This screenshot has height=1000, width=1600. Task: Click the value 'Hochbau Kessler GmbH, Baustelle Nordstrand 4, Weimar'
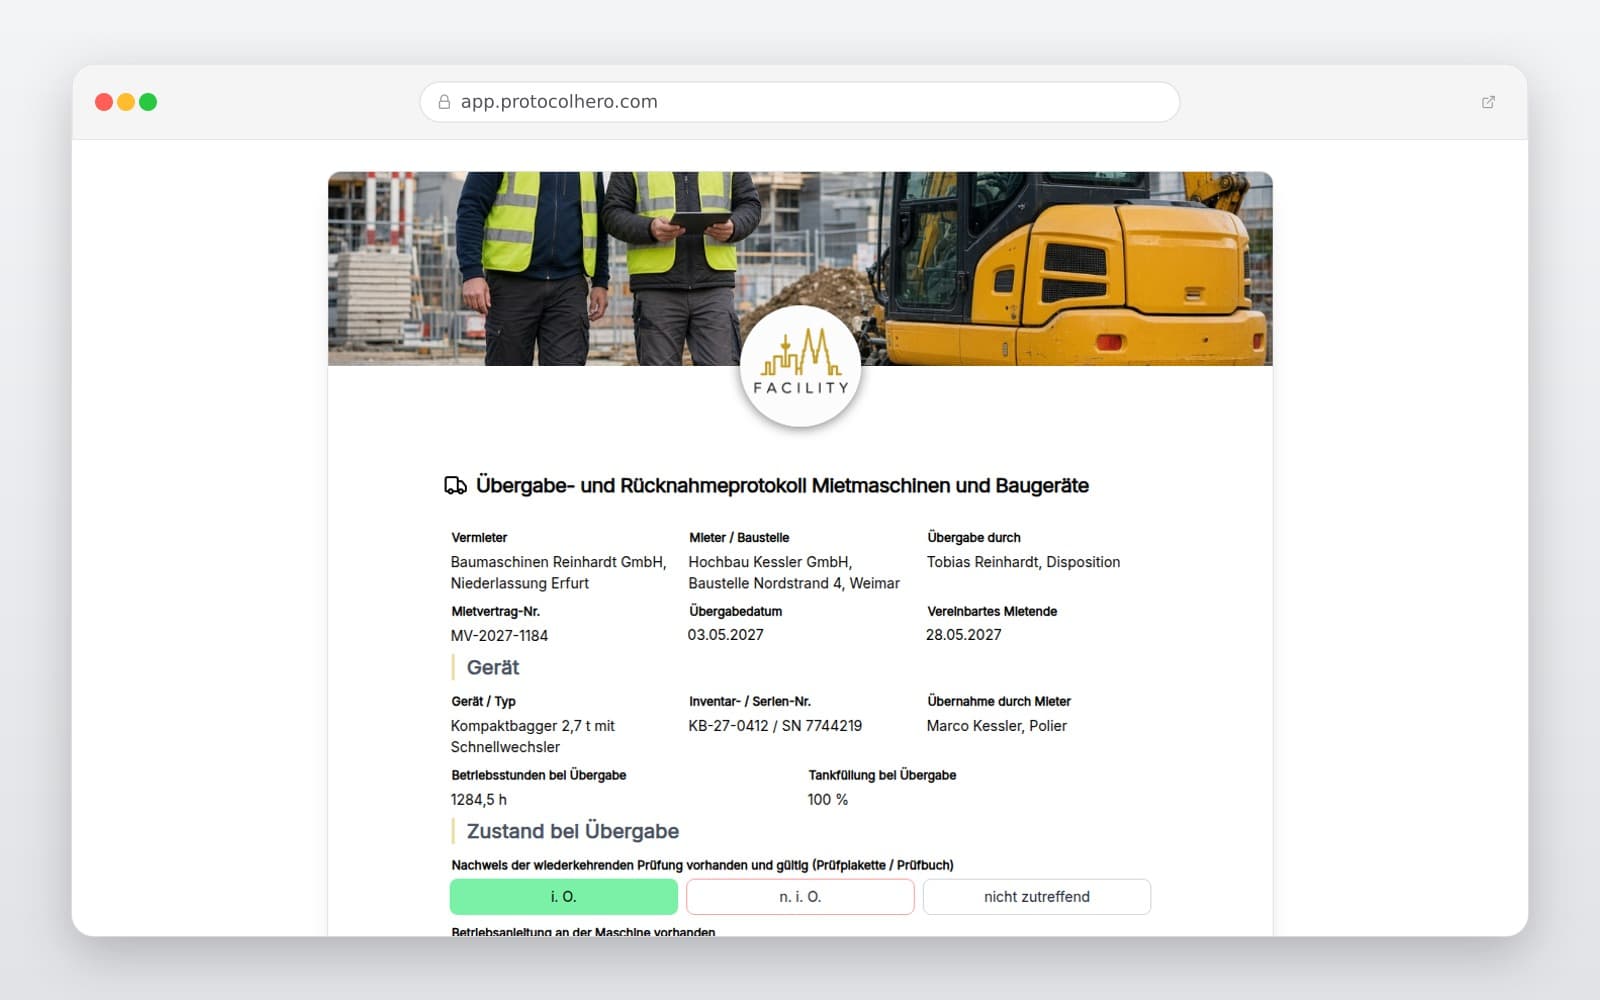[794, 573]
